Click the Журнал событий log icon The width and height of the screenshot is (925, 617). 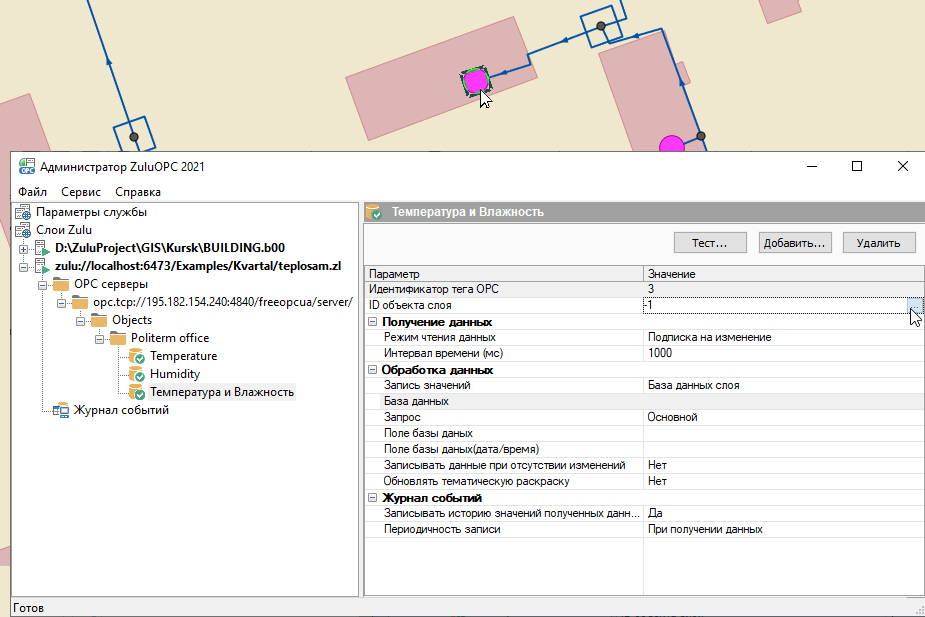pos(60,410)
